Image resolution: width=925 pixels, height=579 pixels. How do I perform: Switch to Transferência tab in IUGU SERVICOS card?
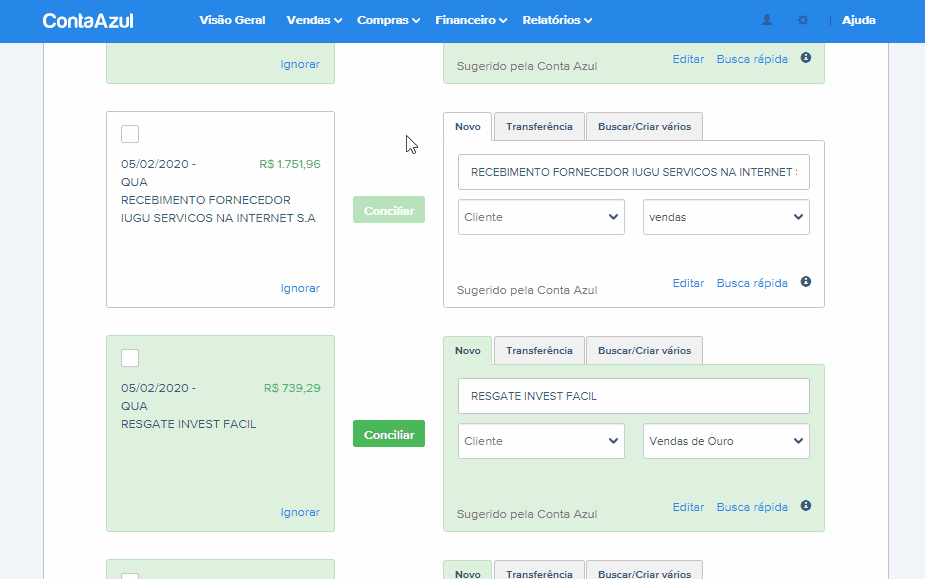click(x=539, y=126)
